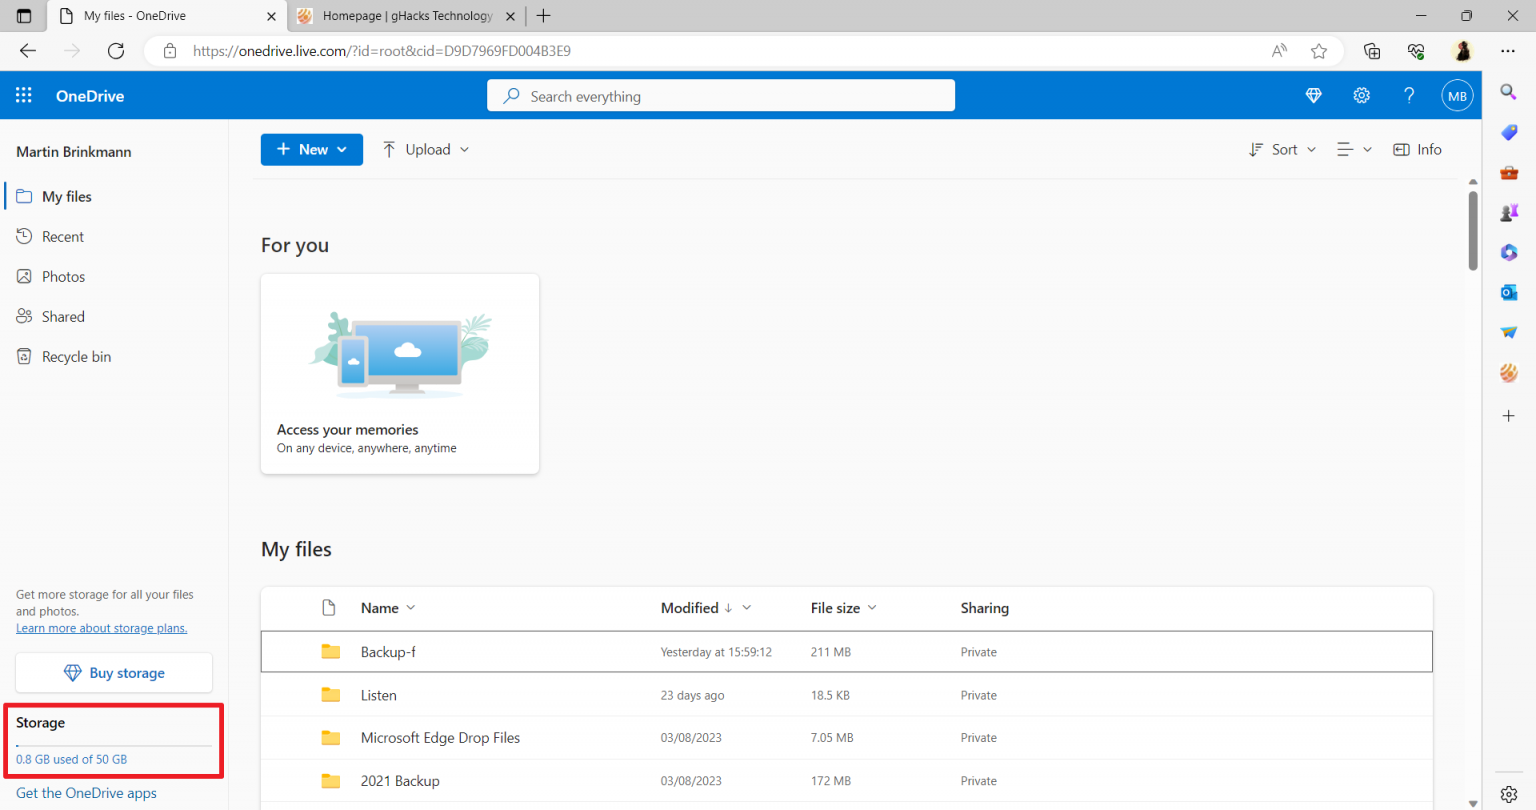1536x810 pixels.
Task: Open the Premium diamond icon
Action: [1313, 95]
